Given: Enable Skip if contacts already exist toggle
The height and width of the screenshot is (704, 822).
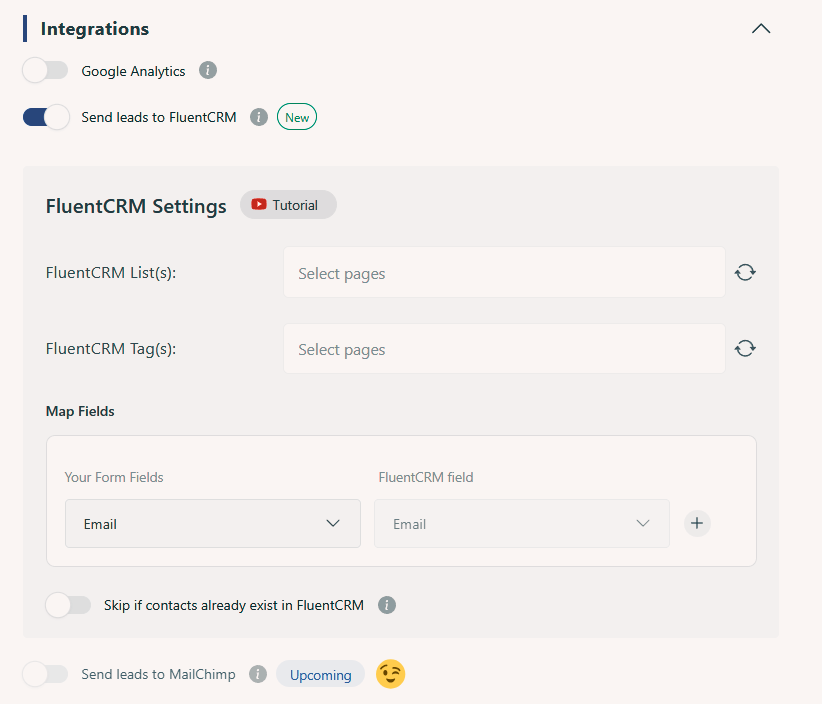Looking at the screenshot, I should (68, 605).
